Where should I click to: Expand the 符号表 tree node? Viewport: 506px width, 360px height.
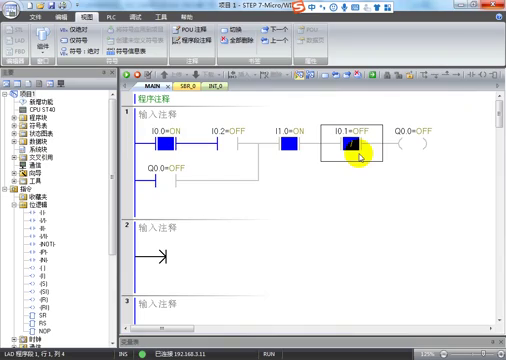point(14,126)
